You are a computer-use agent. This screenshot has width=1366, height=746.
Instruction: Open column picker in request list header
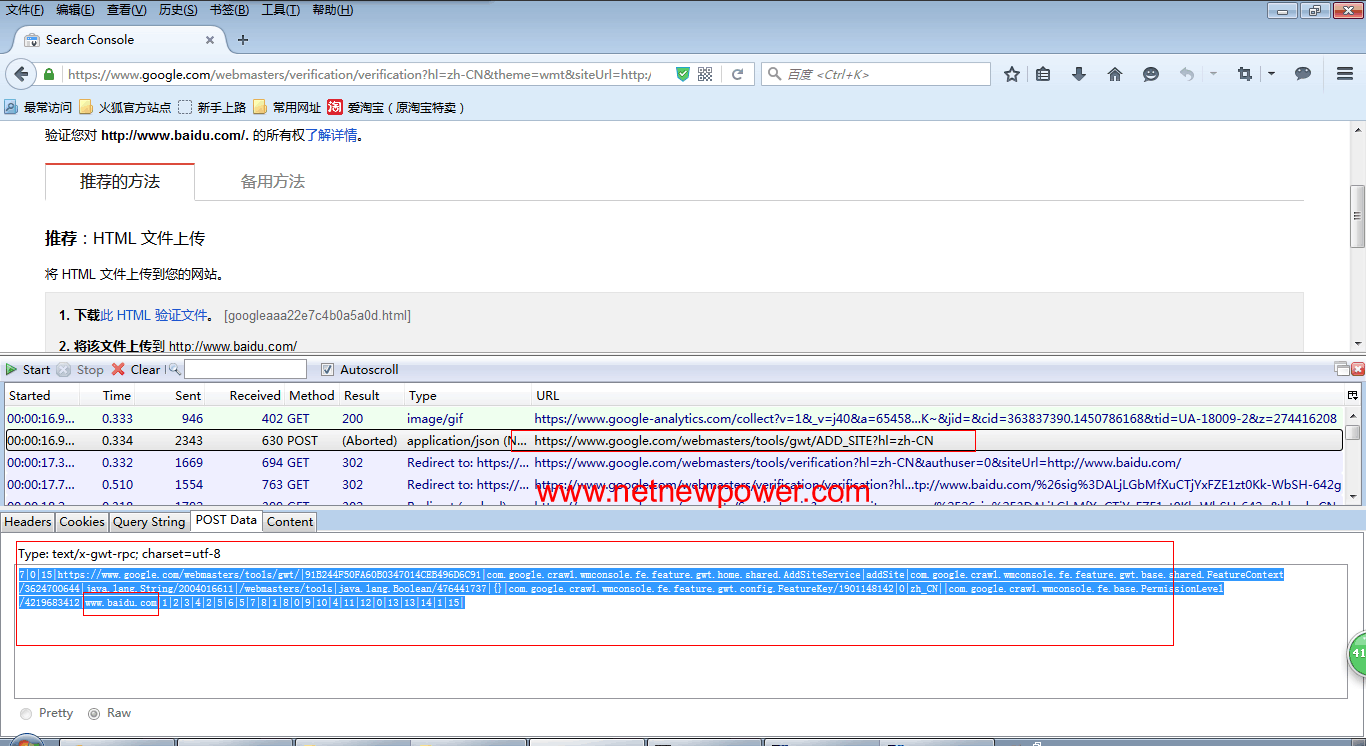(1353, 395)
